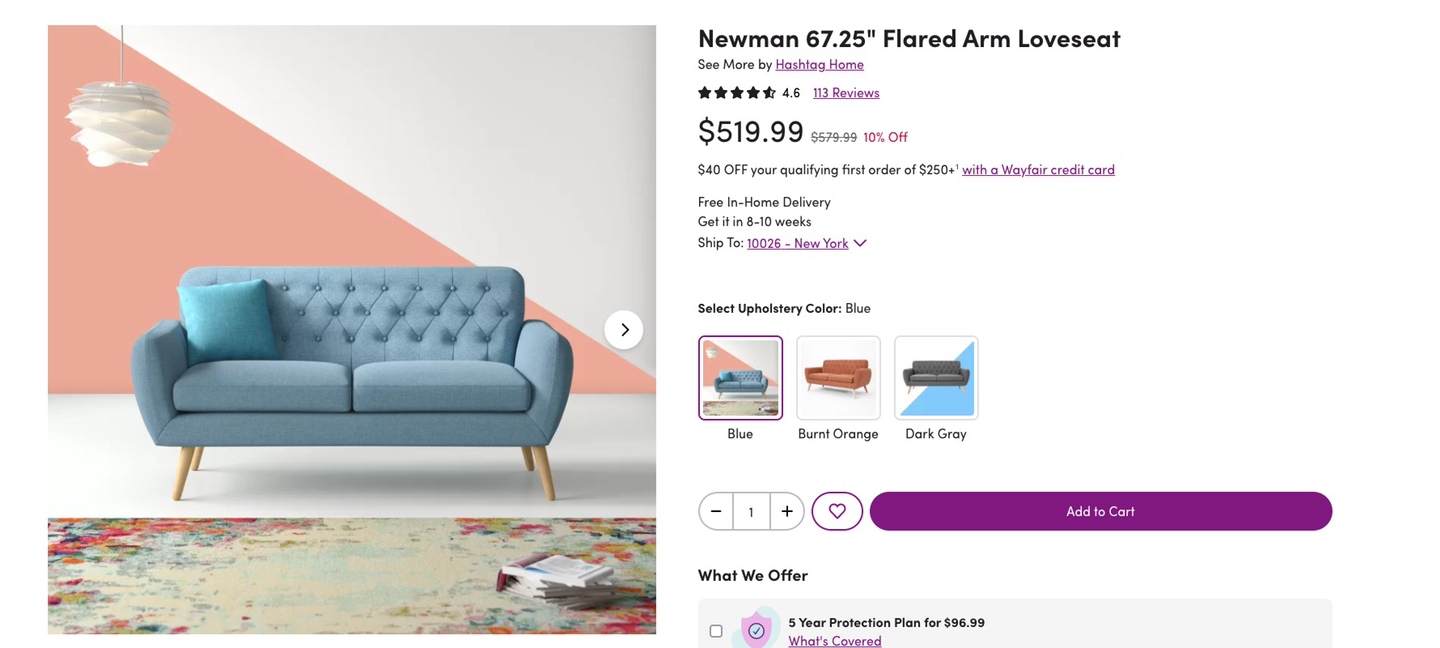Screen dimensions: 1440x648
Task: Expand the Ship To location chevron
Action: click(x=860, y=243)
